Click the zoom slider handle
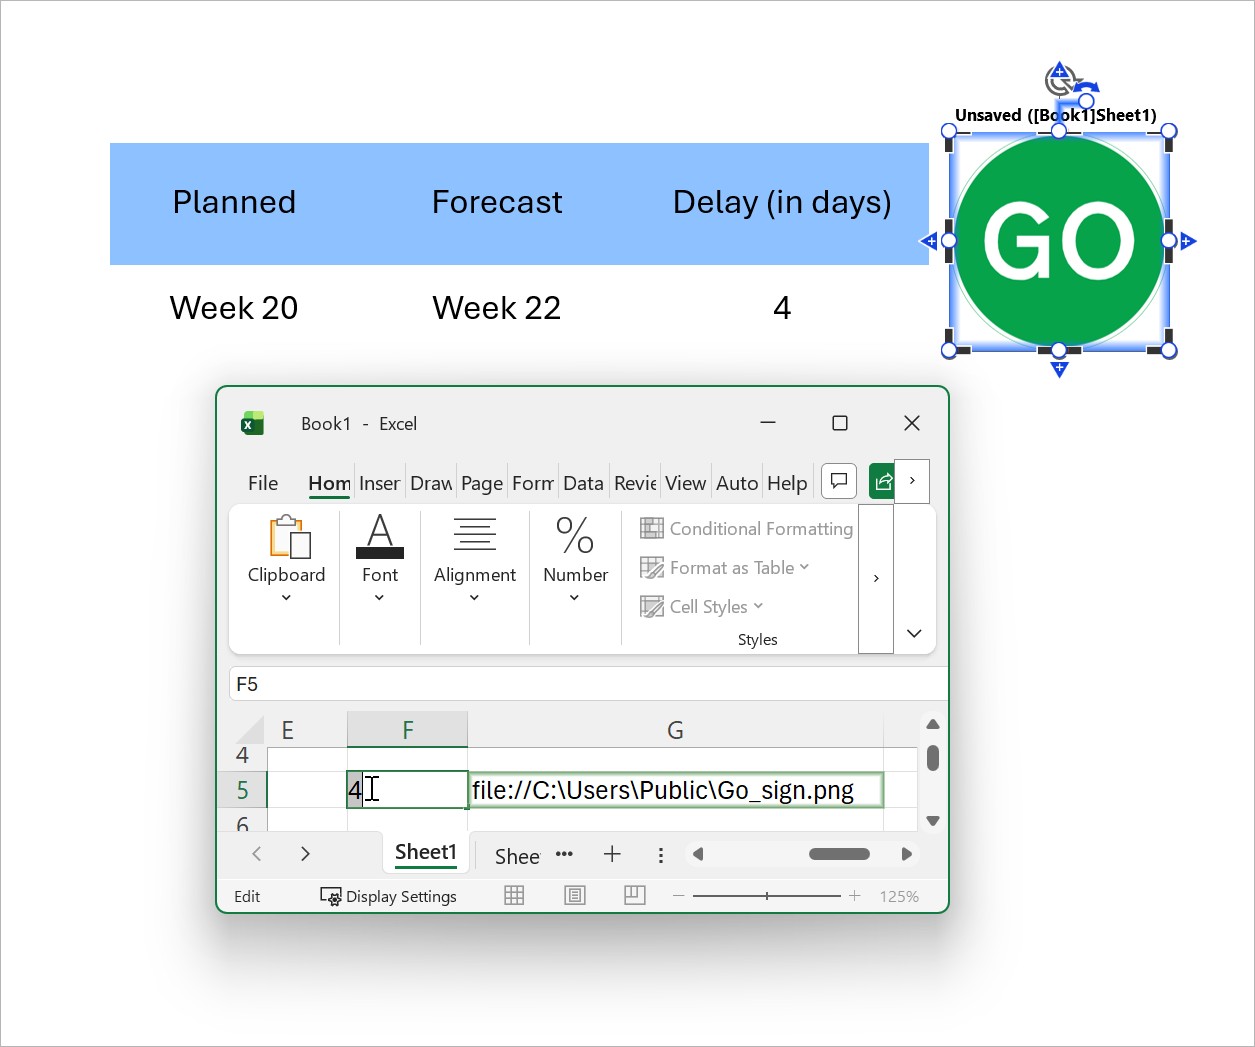 pyautogui.click(x=767, y=896)
